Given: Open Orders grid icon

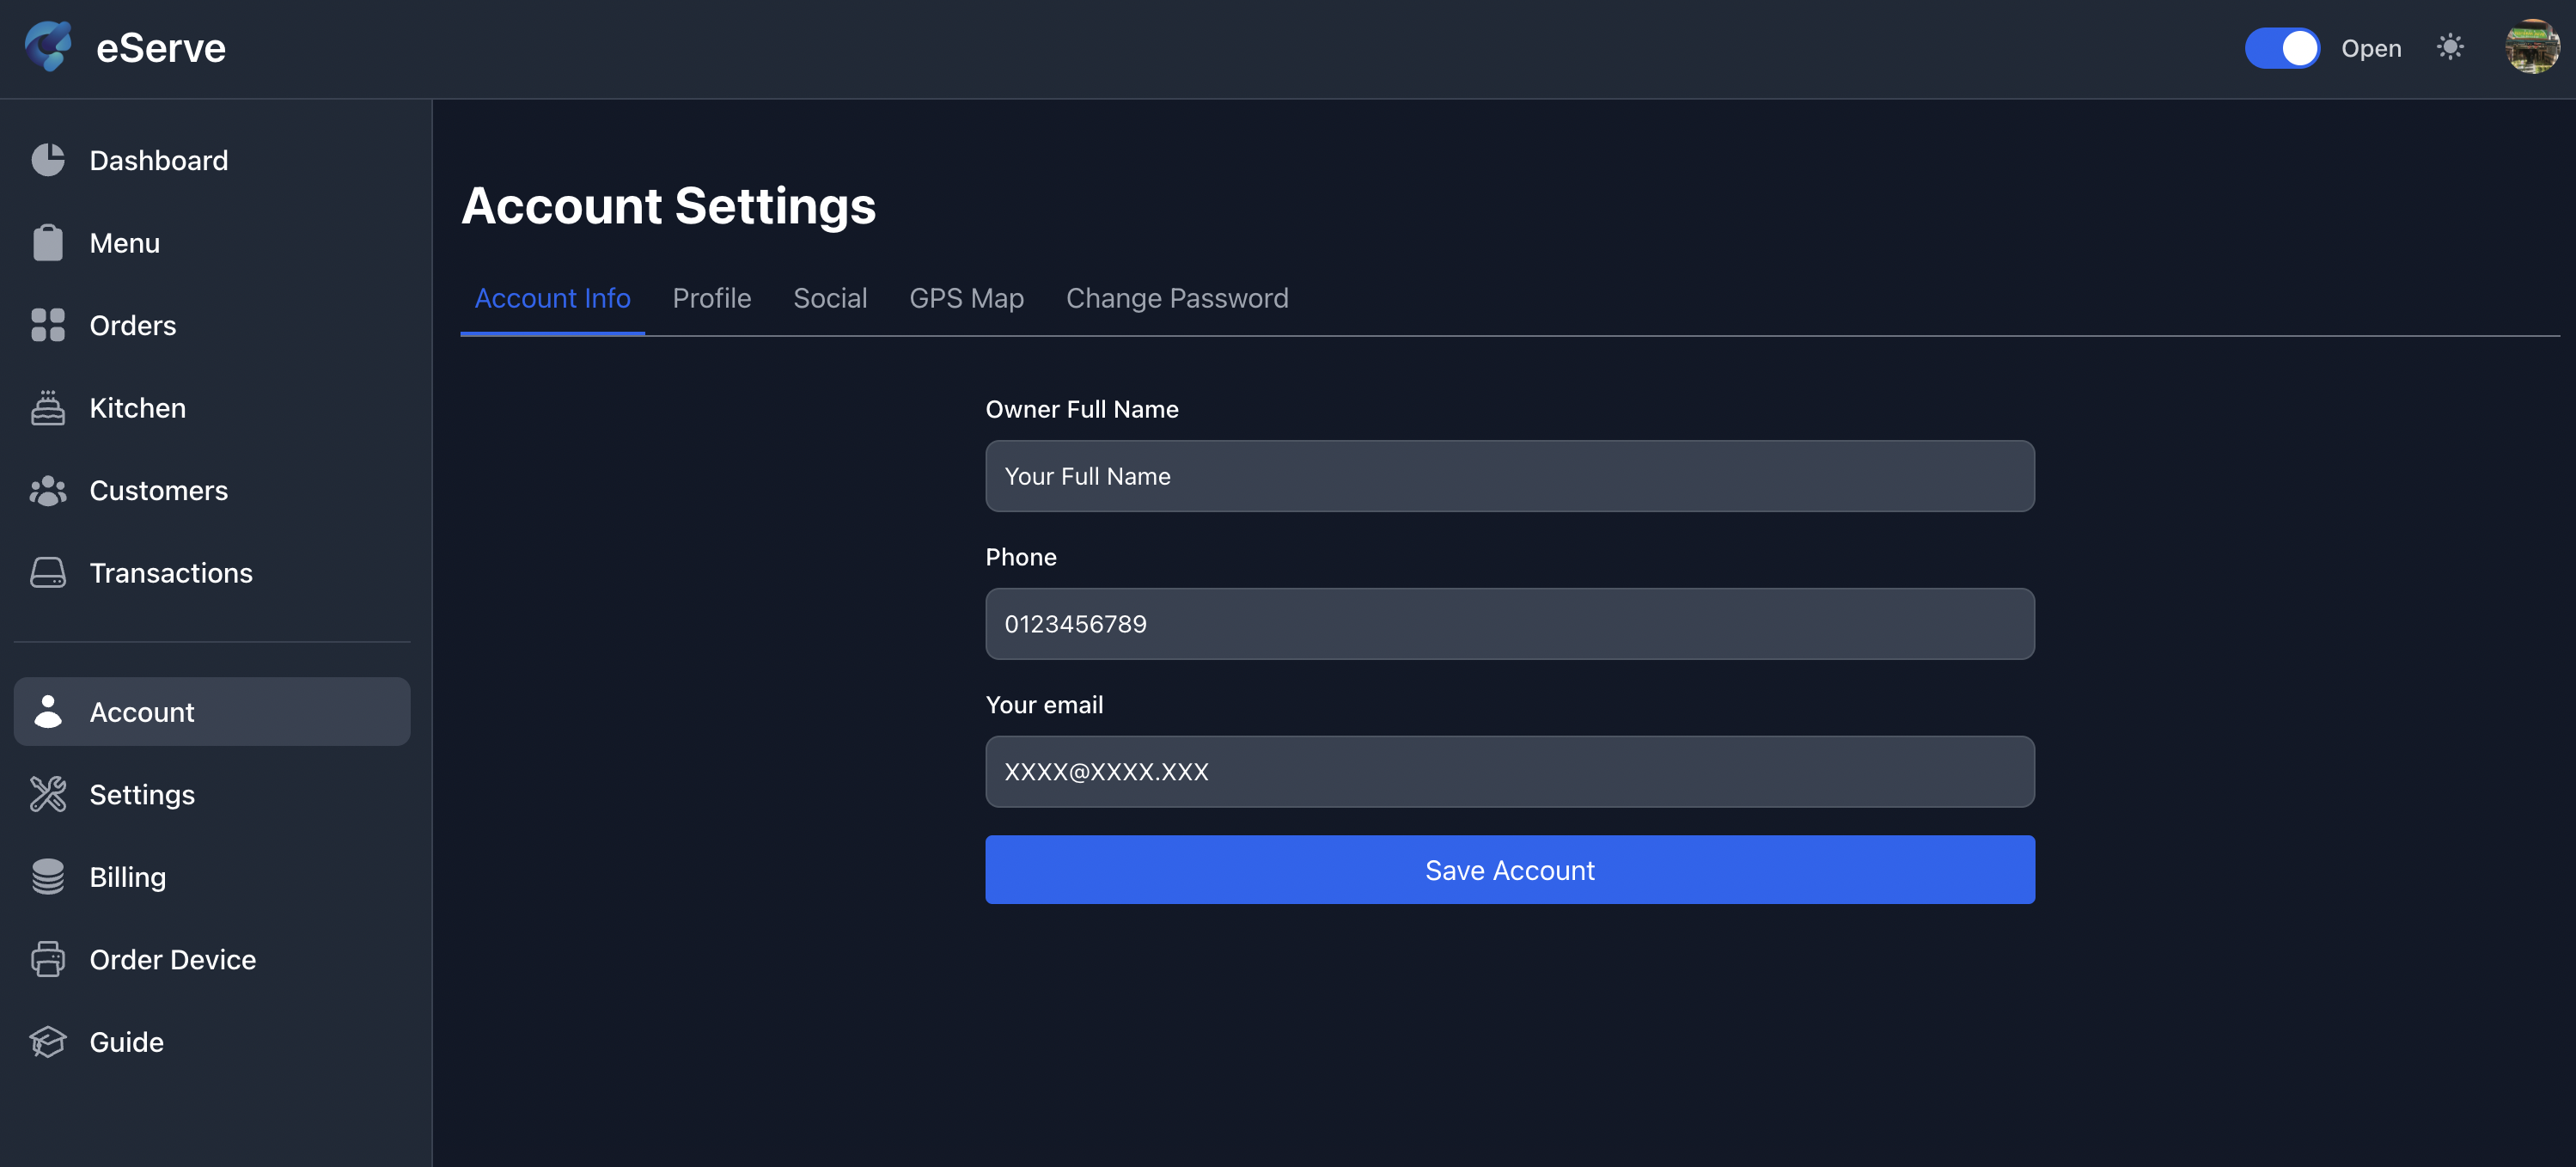Looking at the screenshot, I should pyautogui.click(x=48, y=325).
